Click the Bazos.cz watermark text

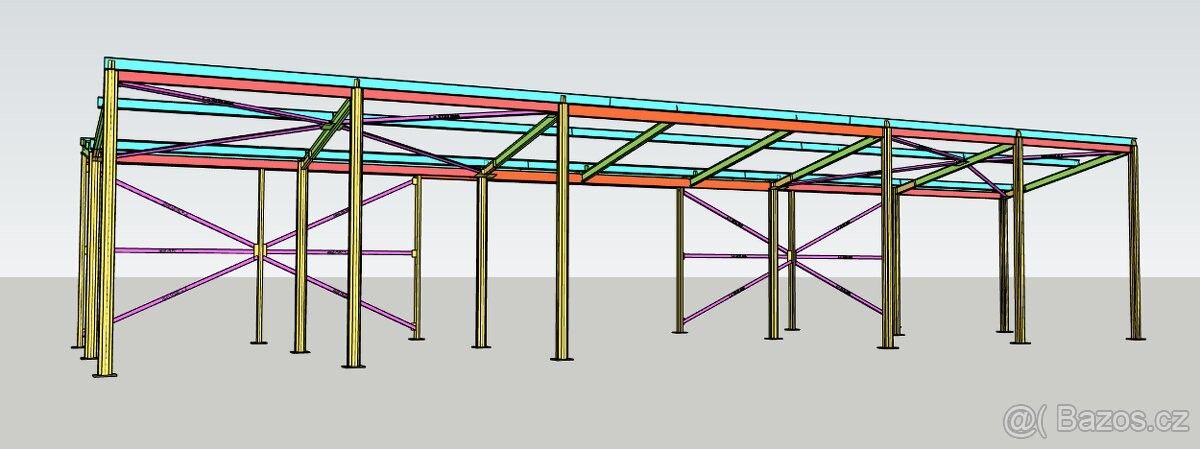(x=1120, y=421)
